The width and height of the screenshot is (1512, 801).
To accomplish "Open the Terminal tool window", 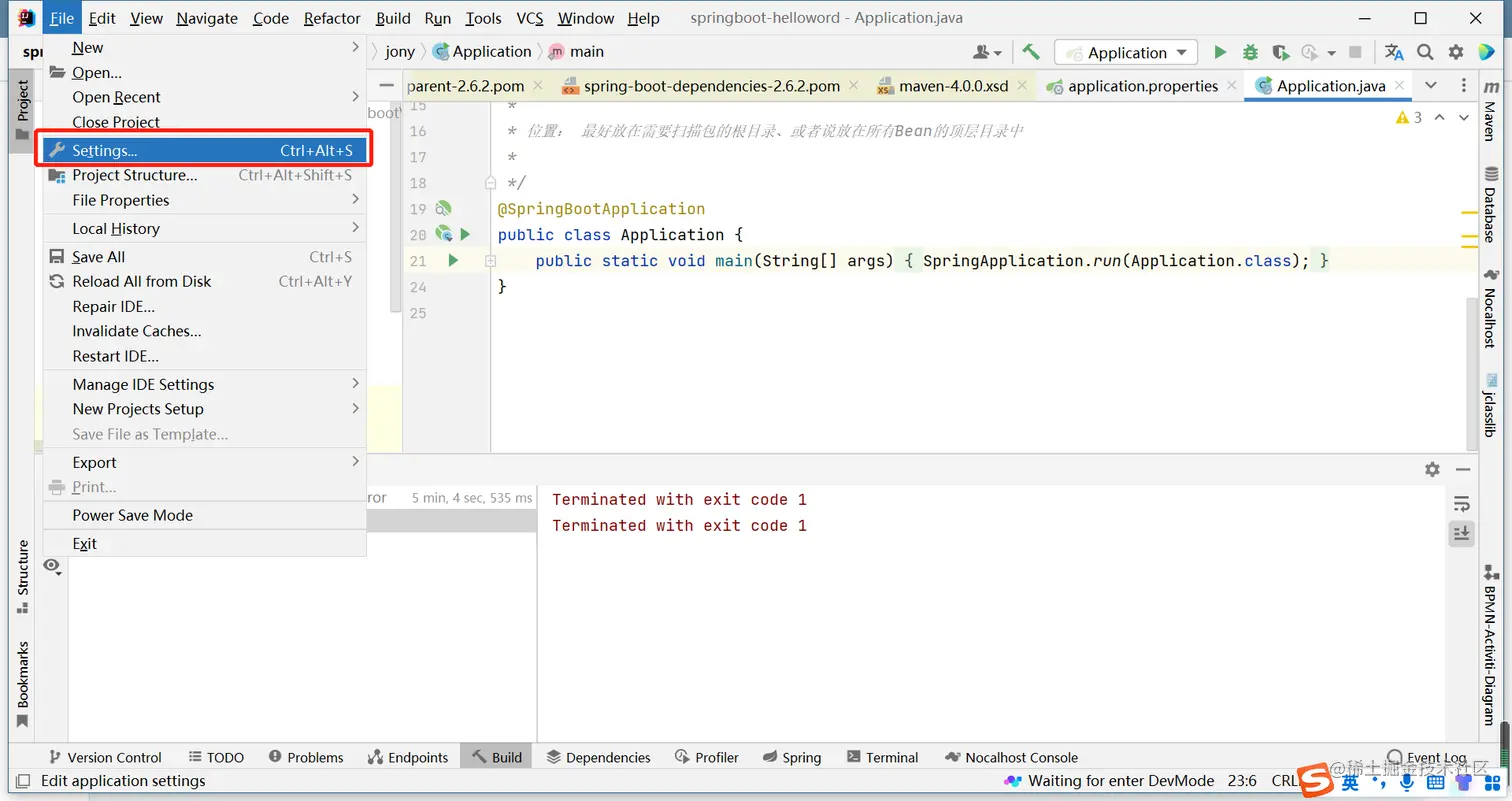I will tap(882, 758).
